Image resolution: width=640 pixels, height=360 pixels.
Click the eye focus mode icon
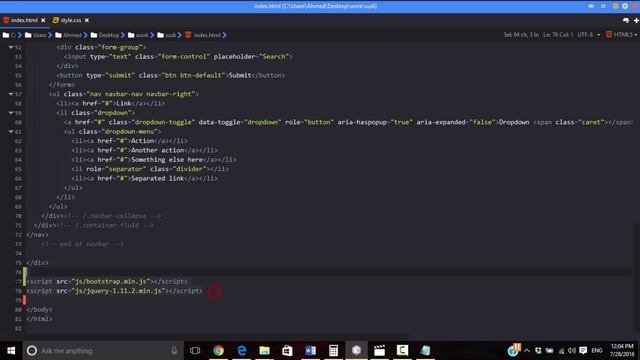click(x=591, y=6)
